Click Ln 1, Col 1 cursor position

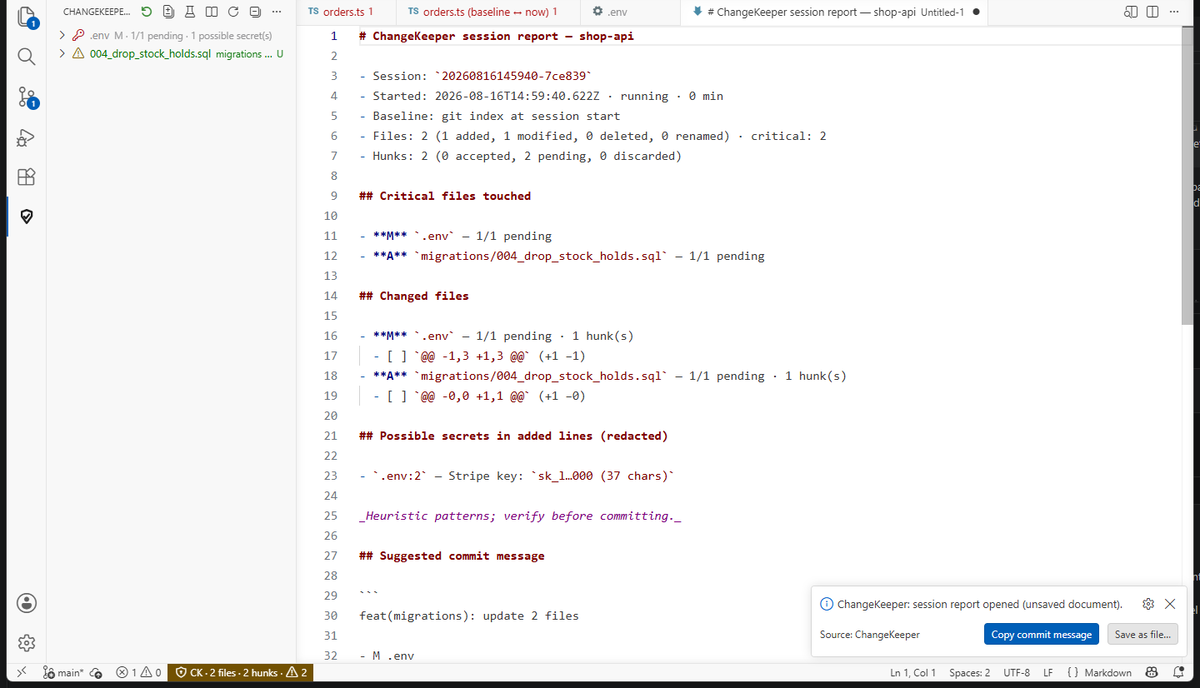tap(913, 673)
